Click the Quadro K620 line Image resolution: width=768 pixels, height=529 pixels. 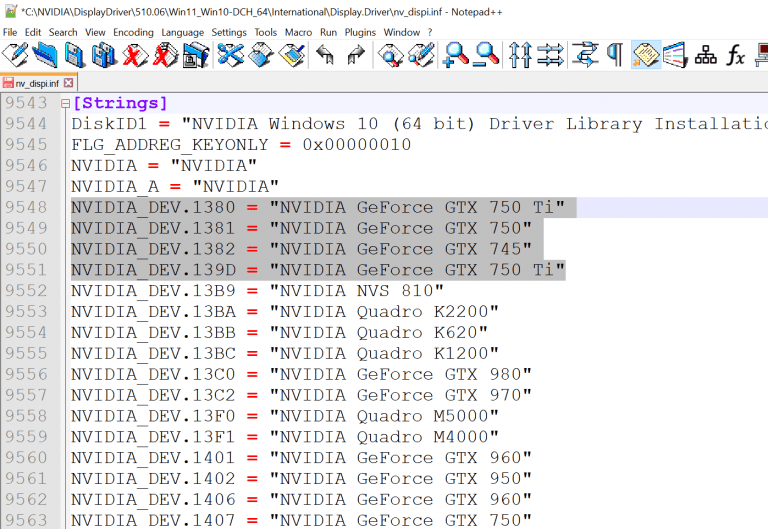(x=279, y=333)
